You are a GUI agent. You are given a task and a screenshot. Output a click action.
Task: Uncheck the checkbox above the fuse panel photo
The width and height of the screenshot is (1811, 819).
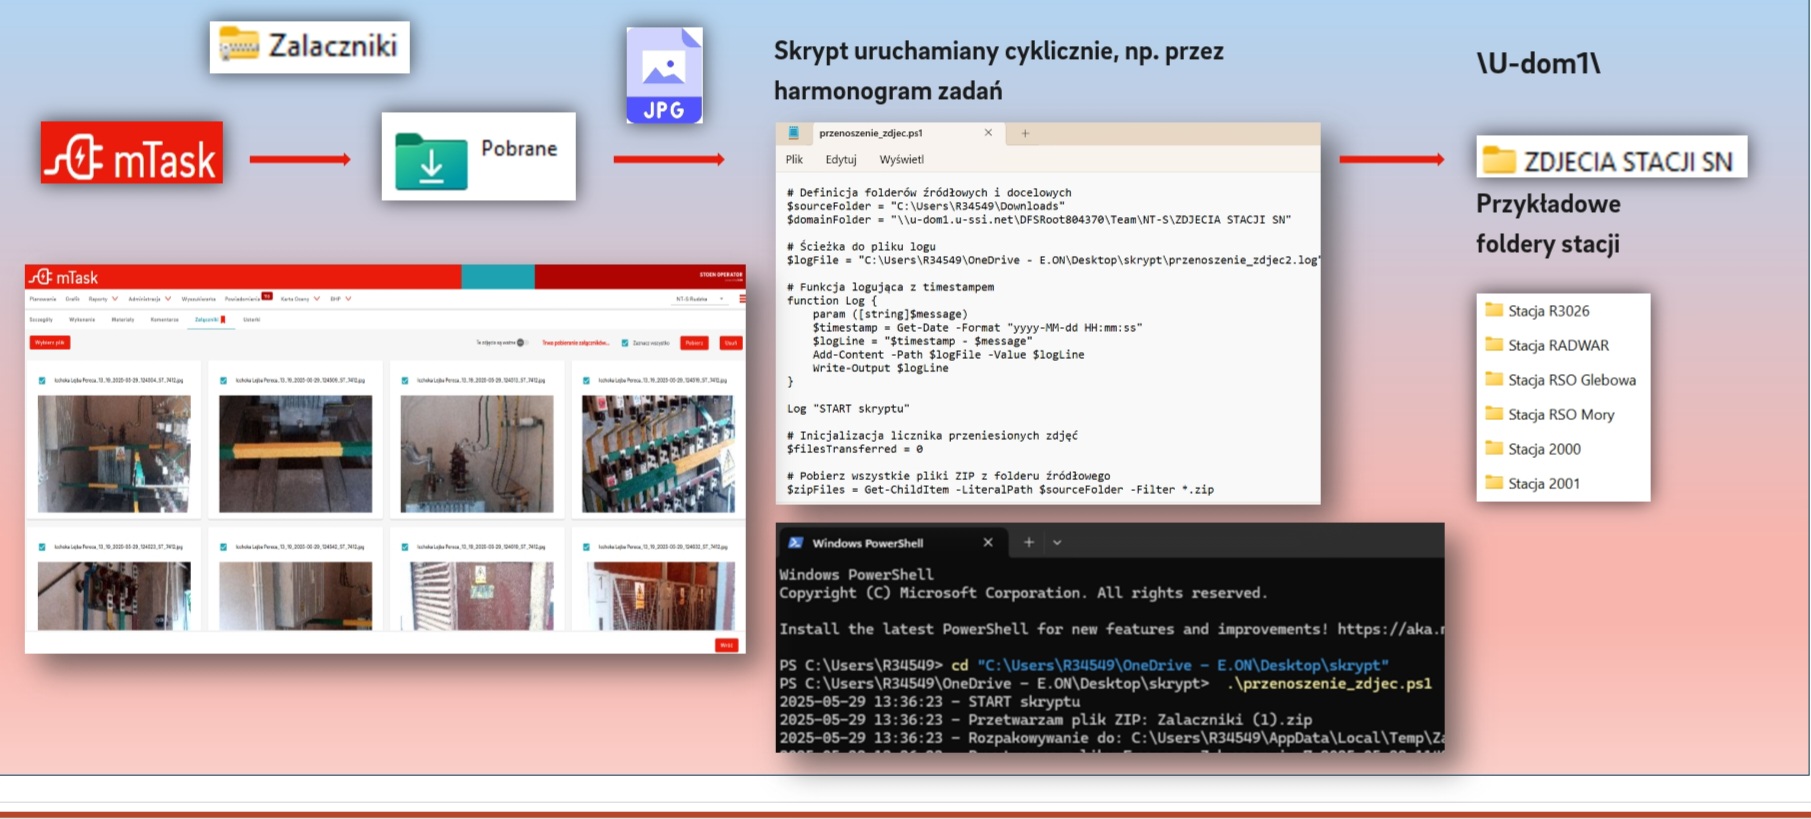click(x=586, y=380)
